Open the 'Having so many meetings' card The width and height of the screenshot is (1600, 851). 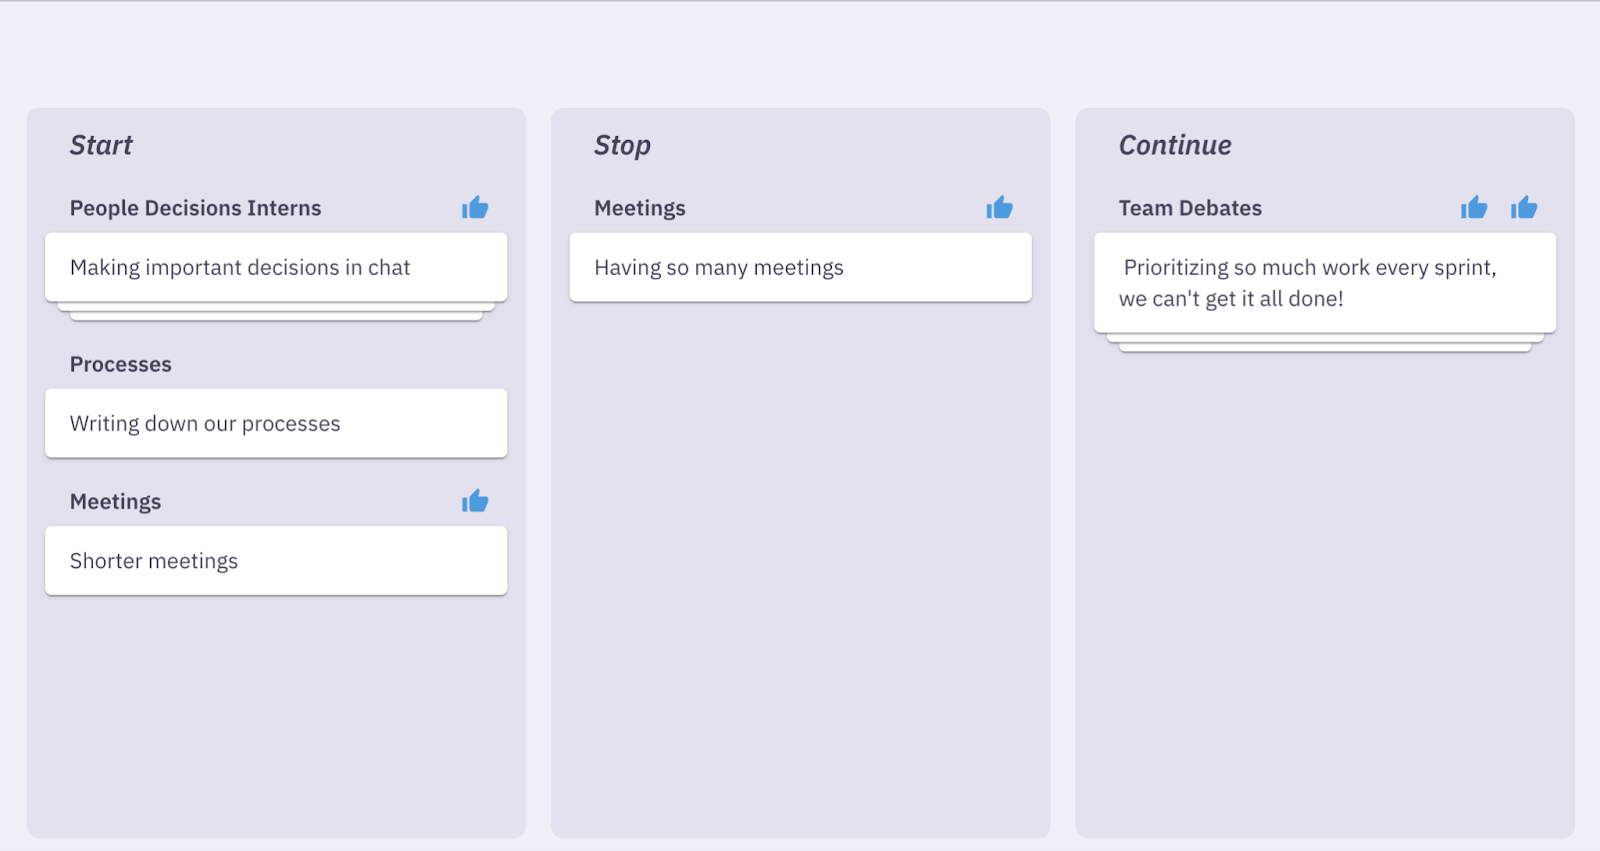[x=800, y=267]
